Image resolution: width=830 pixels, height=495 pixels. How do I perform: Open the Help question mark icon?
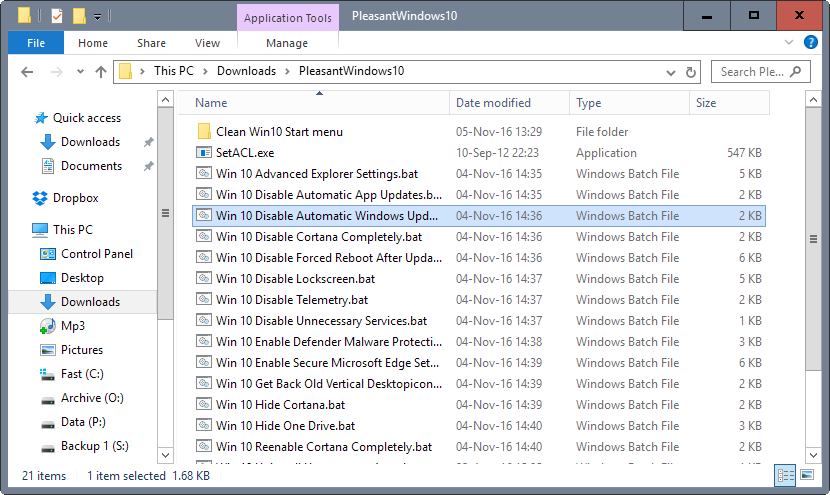pyautogui.click(x=810, y=42)
